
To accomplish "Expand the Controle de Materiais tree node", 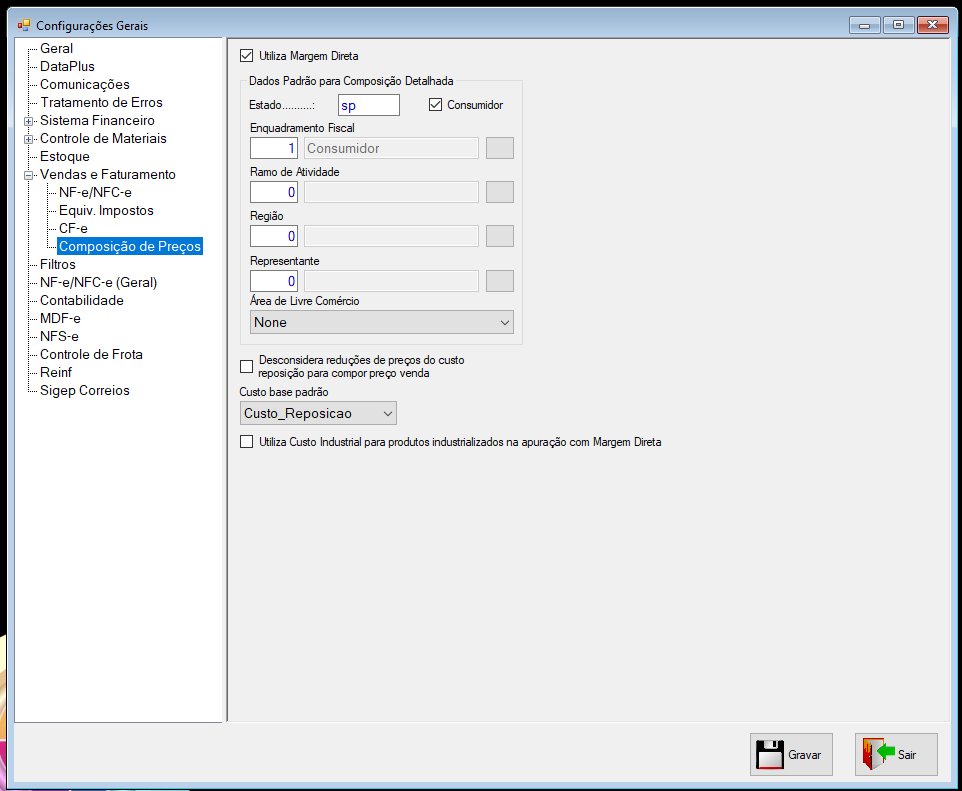I will (28, 139).
